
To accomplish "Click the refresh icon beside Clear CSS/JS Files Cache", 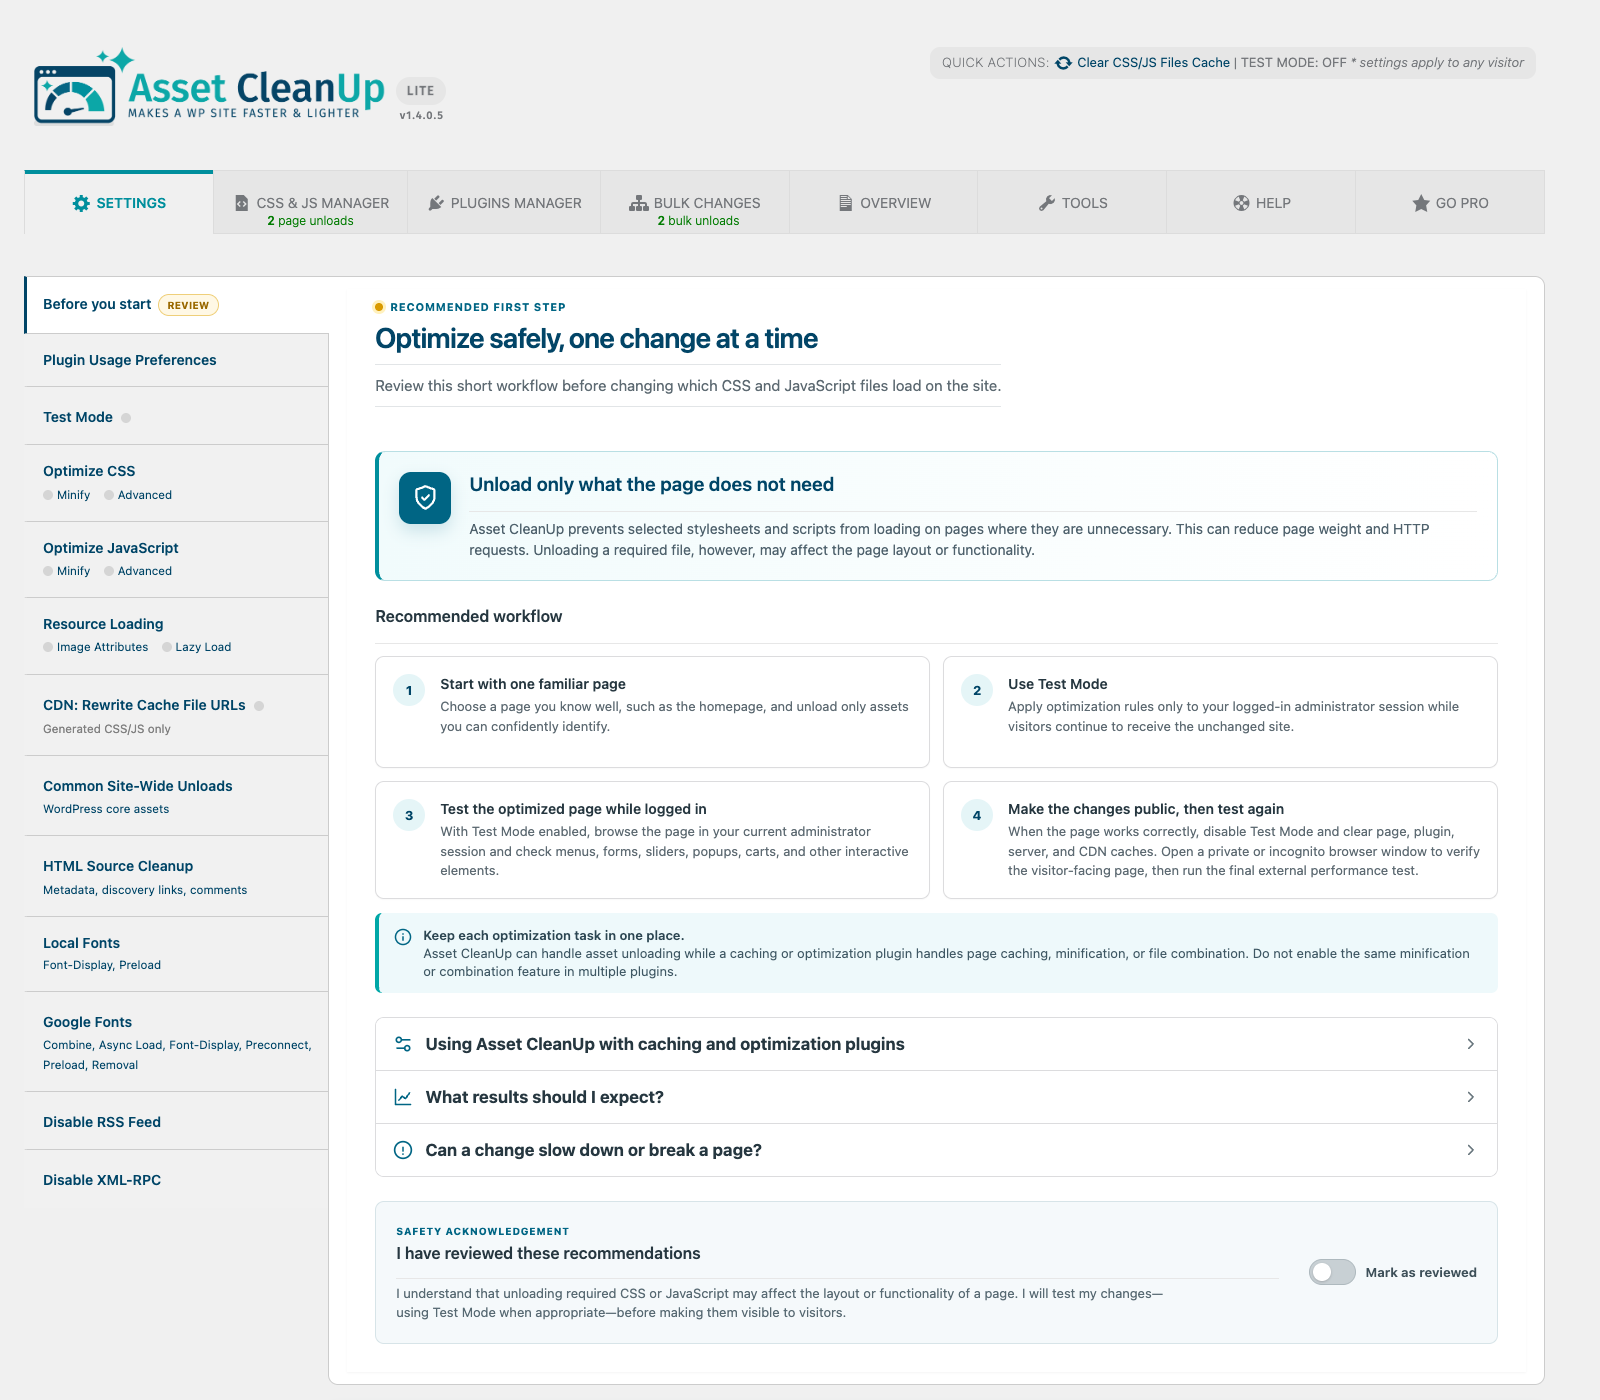I will pyautogui.click(x=1063, y=63).
